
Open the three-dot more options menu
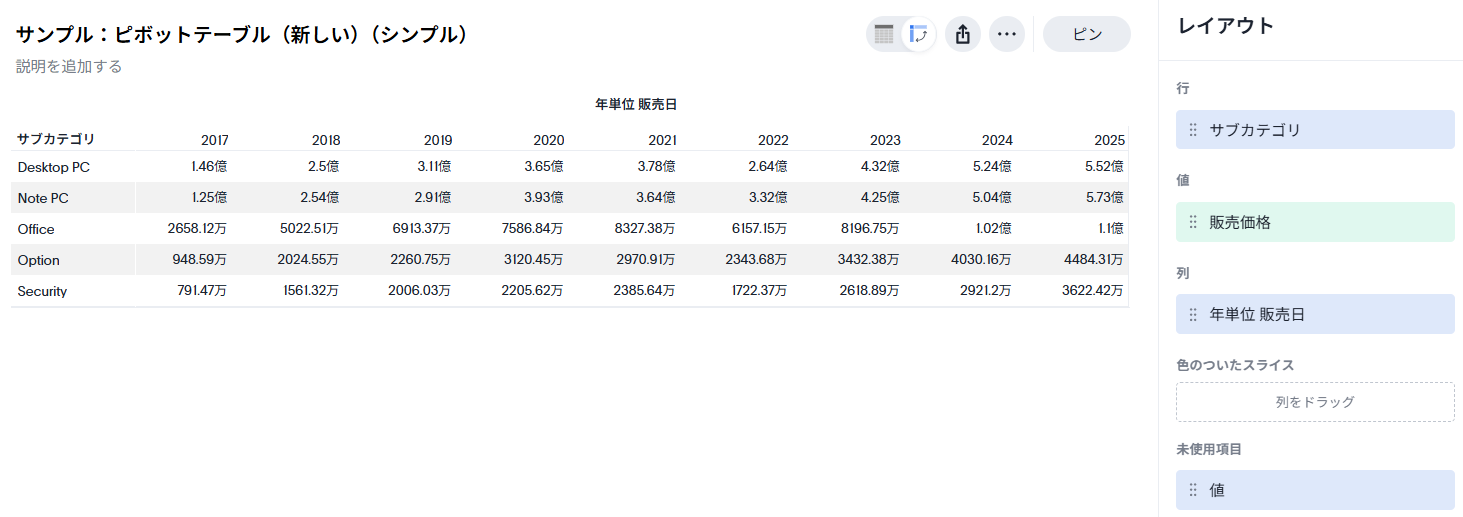(x=1007, y=34)
